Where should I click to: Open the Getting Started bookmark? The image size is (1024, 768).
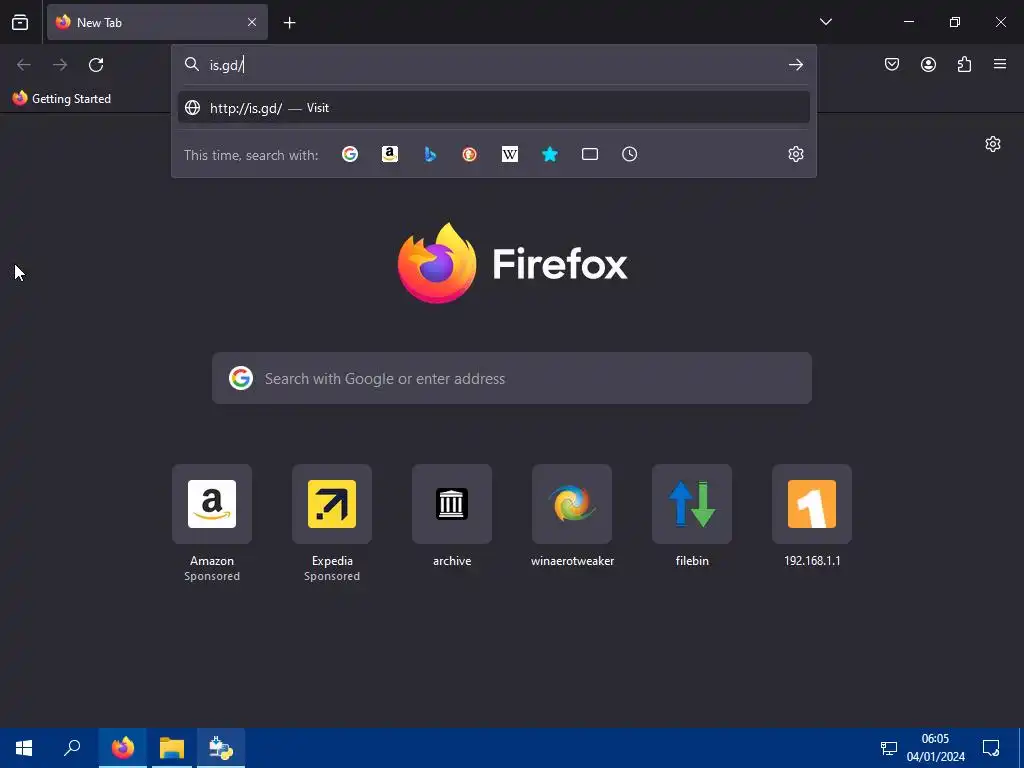coord(62,99)
